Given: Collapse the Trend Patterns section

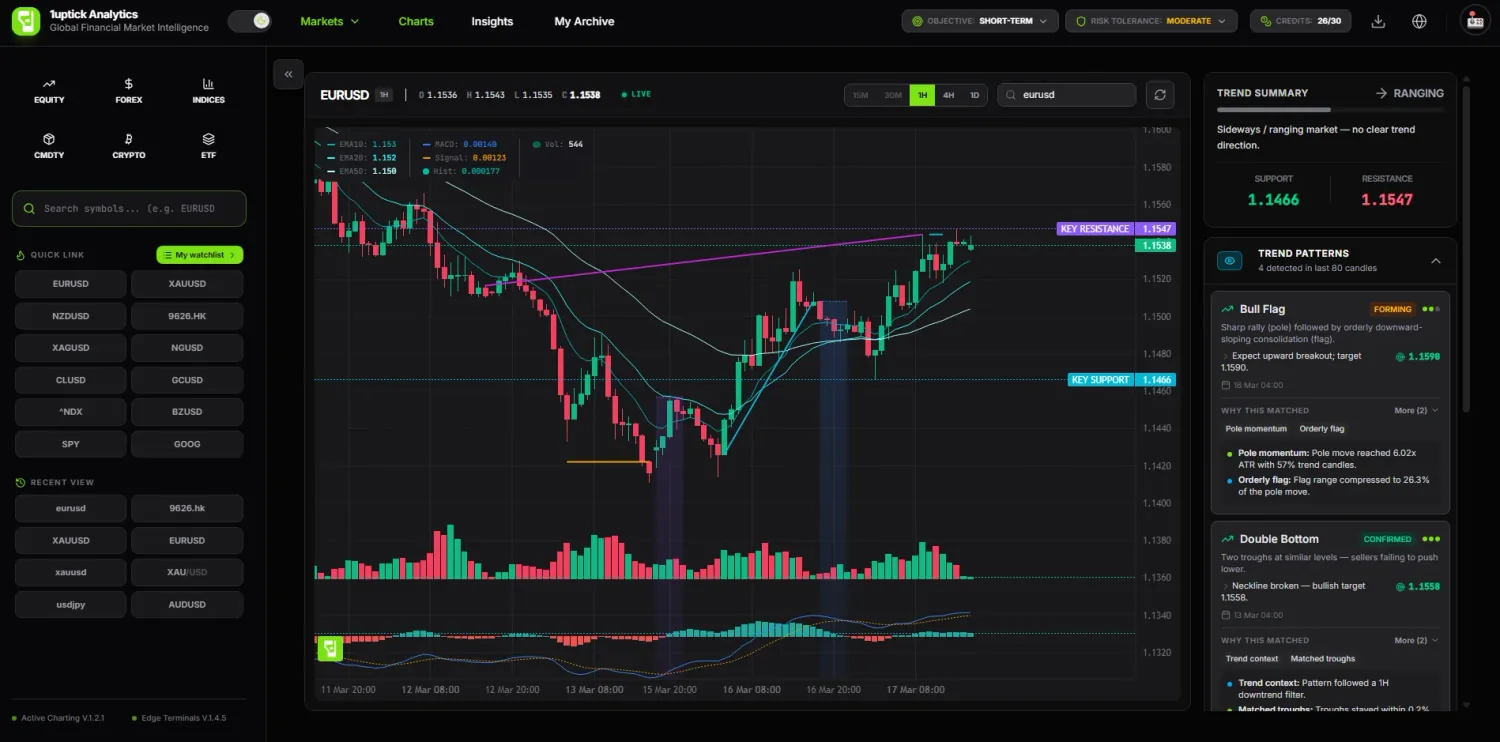Looking at the screenshot, I should pos(1436,261).
